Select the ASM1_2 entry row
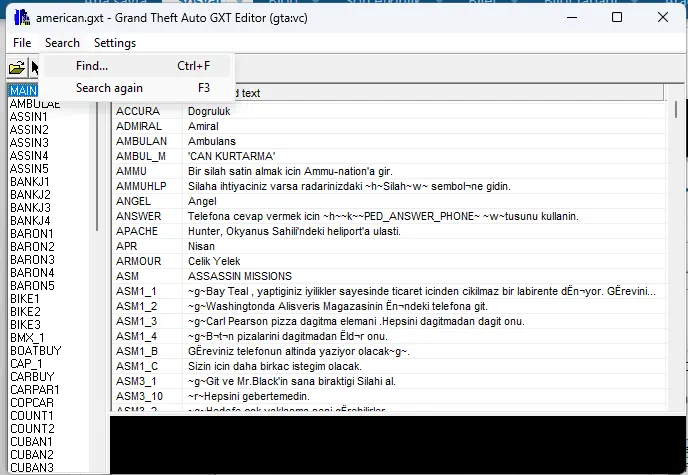The width and height of the screenshot is (688, 475). click(x=389, y=306)
